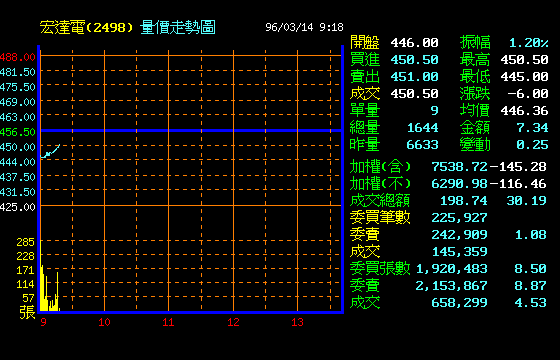Click the stock title 宏達電(2498)
The image size is (560, 360).
(87, 28)
